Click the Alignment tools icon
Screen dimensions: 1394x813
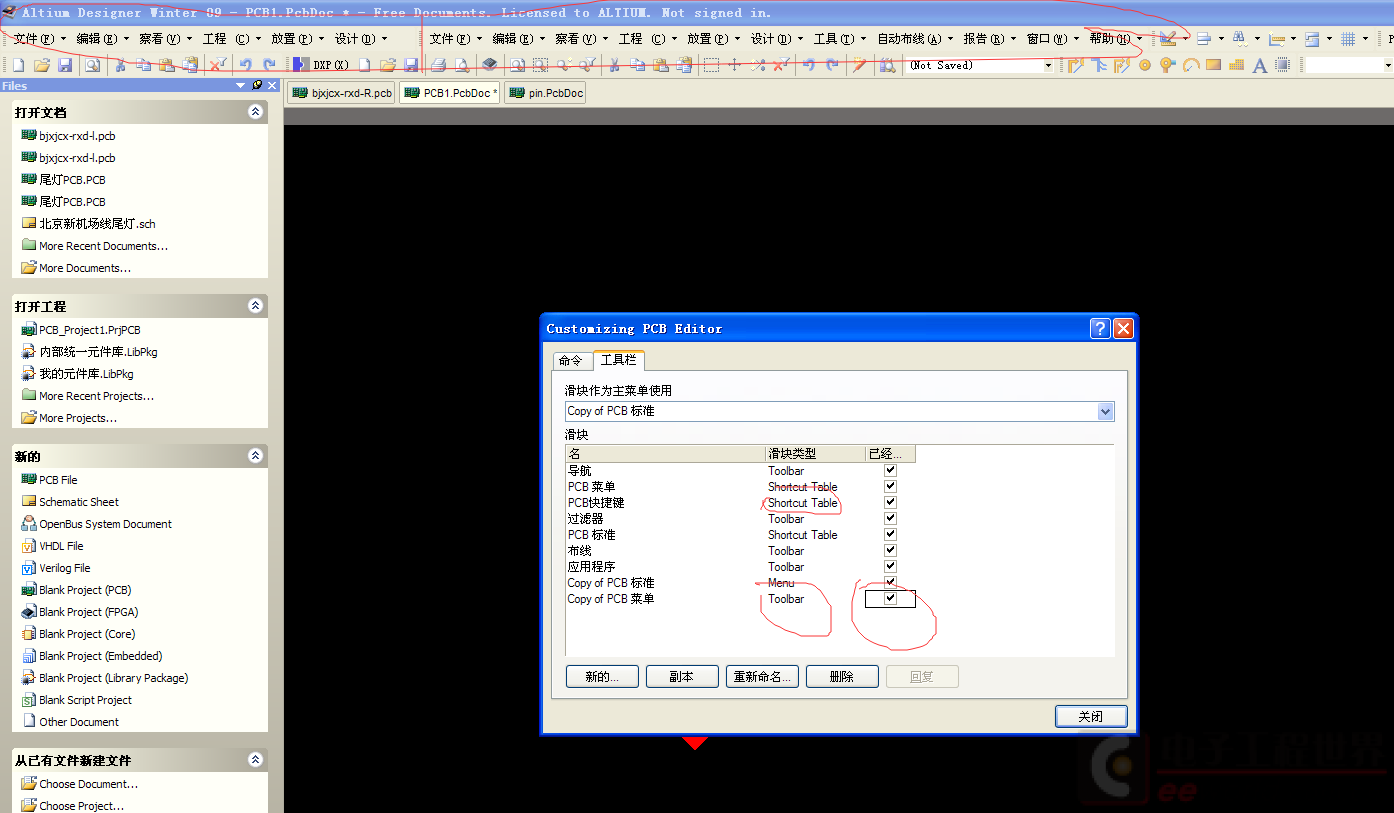pyautogui.click(x=1204, y=39)
